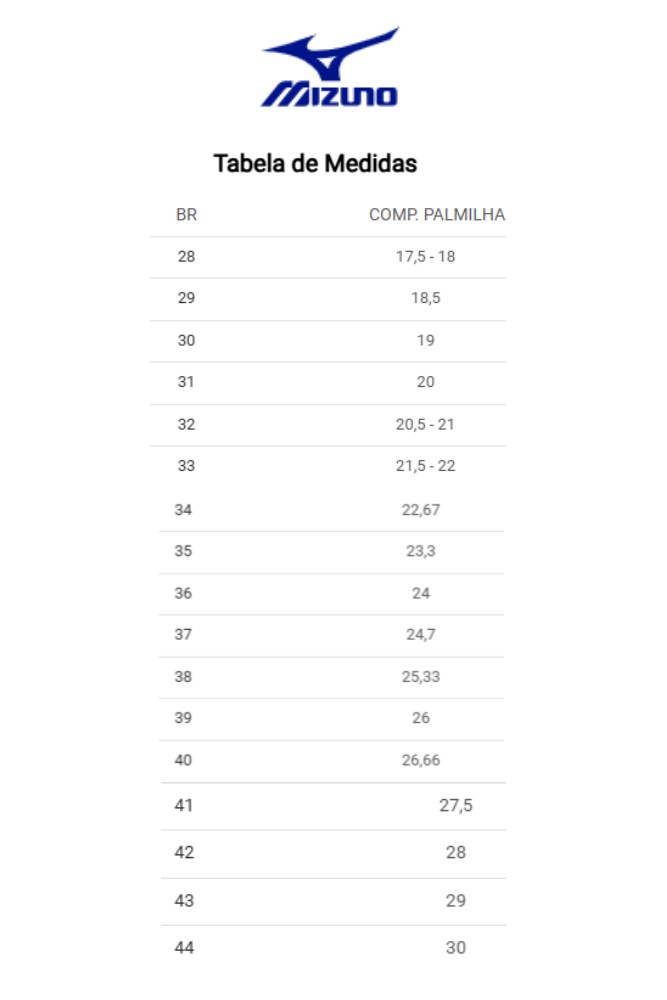Click the 26,66 insole value

421,760
